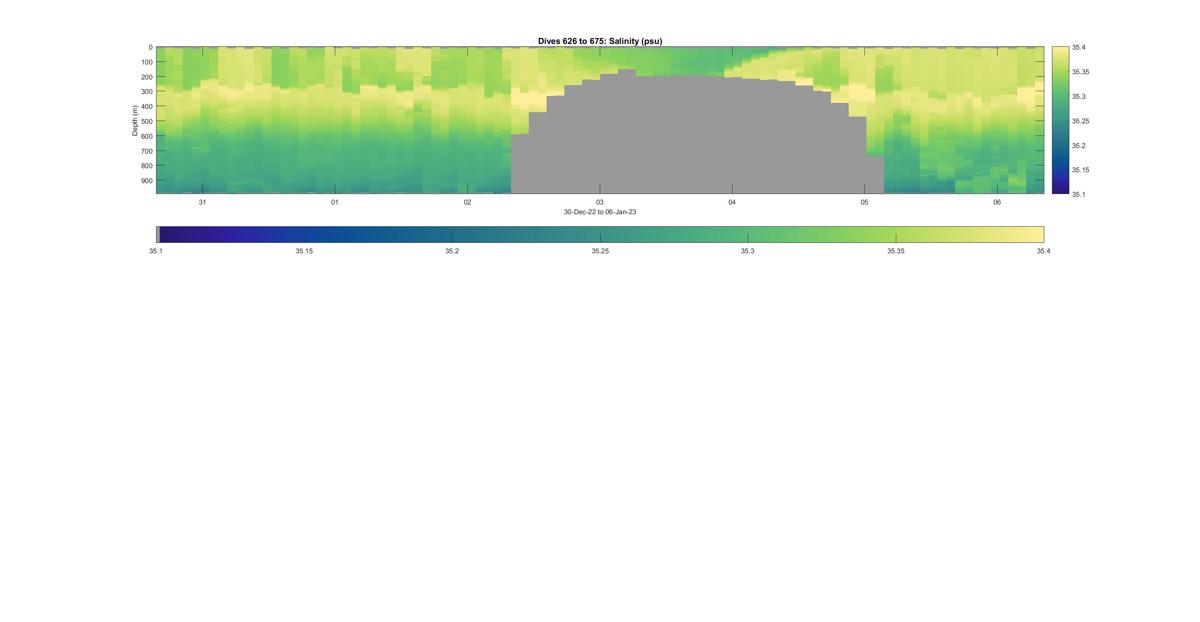Screen dimensions: 1200x622
Task: Click the "31" date tick label
Action: coord(202,202)
